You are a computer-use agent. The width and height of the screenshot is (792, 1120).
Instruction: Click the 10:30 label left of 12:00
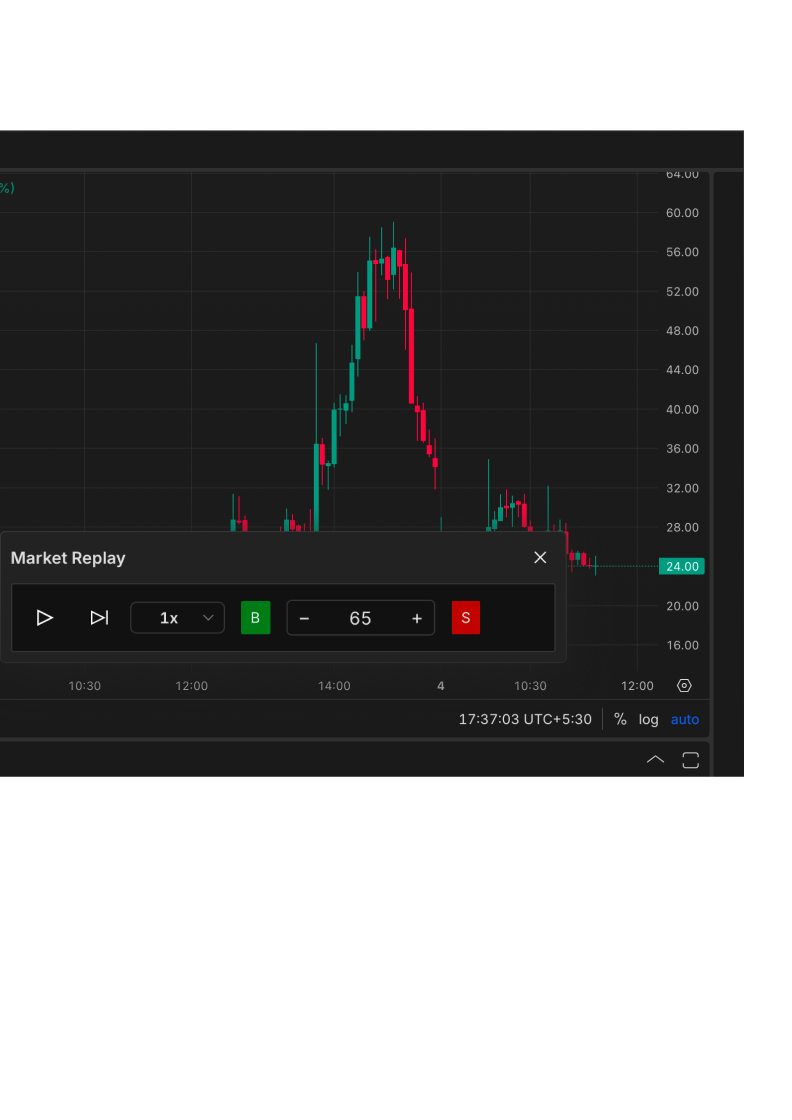point(84,686)
